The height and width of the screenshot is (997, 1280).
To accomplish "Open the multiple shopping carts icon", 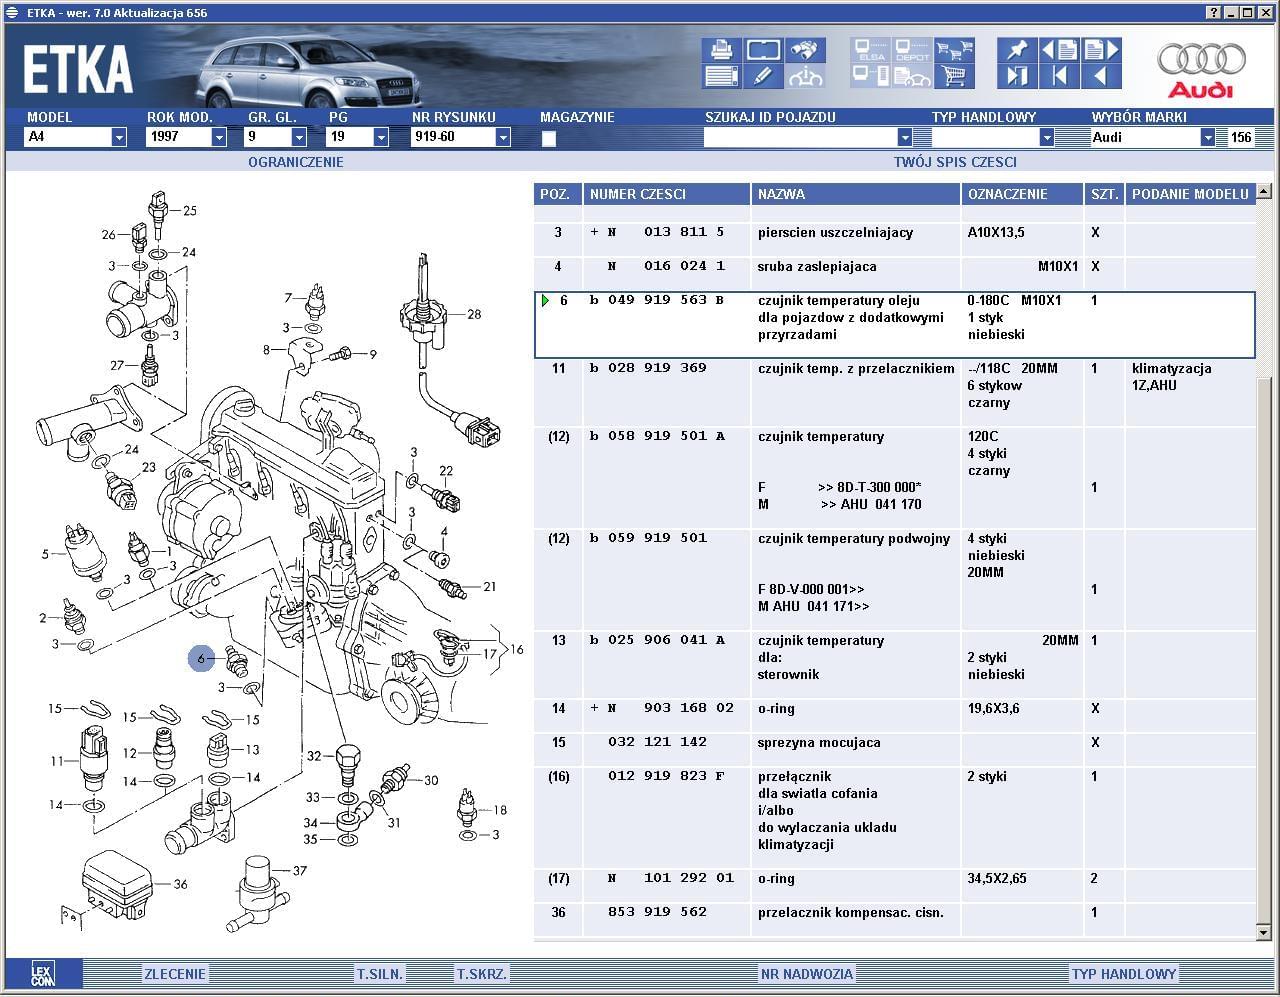I will tap(954, 50).
